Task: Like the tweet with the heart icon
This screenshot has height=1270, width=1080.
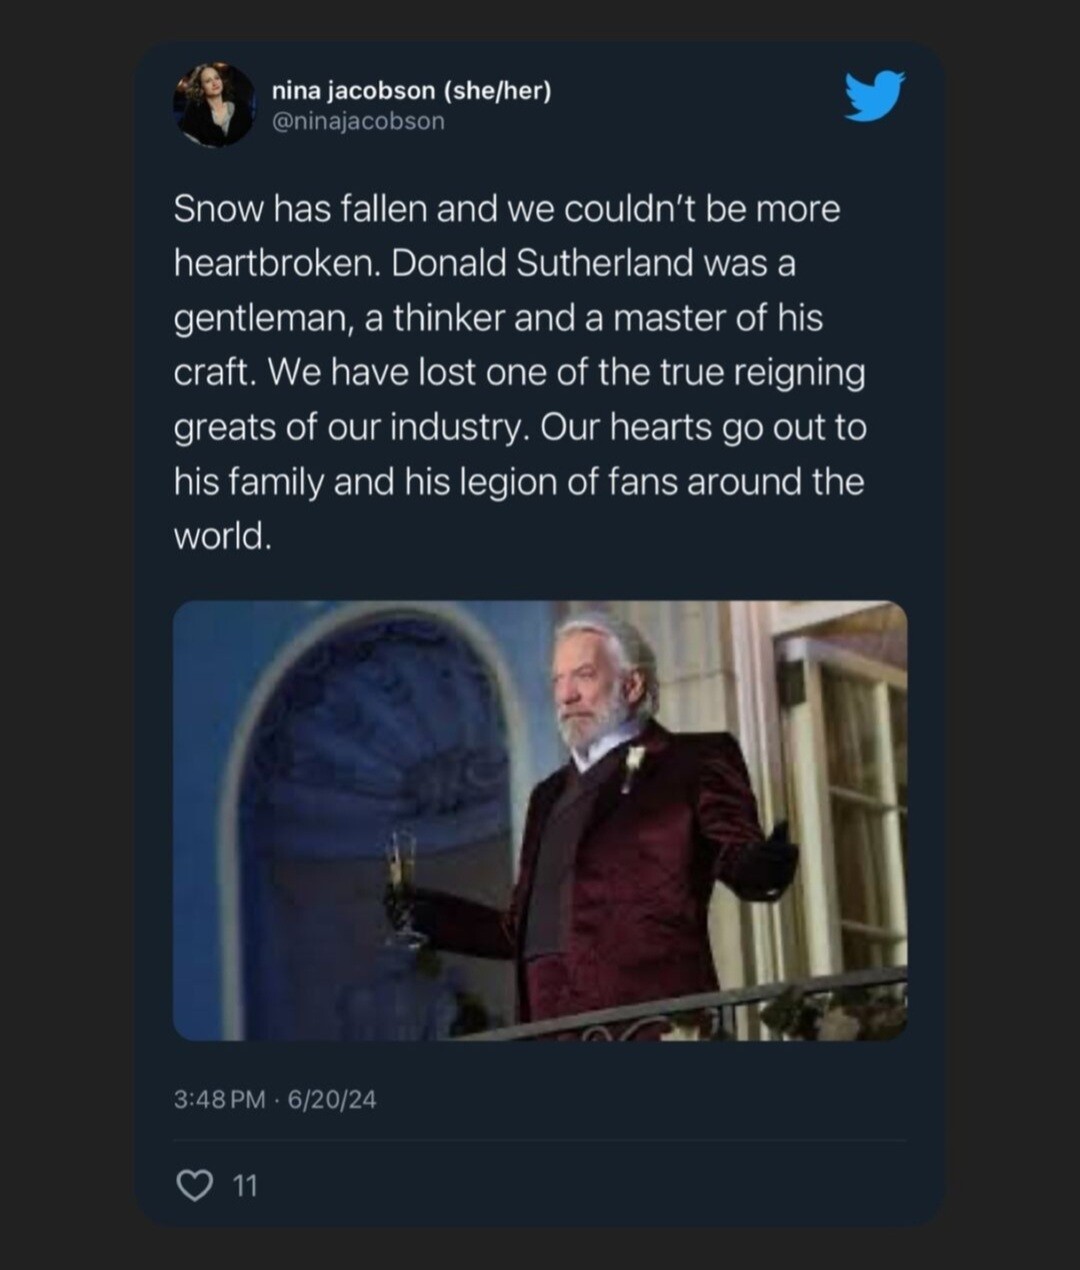Action: [195, 1185]
